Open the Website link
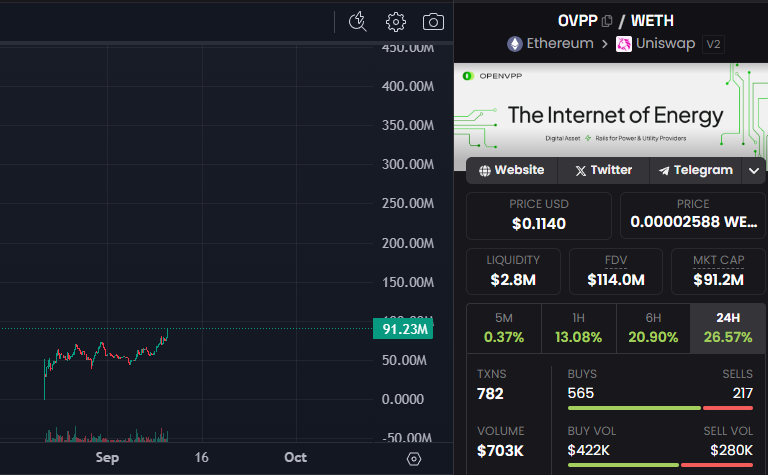The width and height of the screenshot is (768, 475). point(512,170)
